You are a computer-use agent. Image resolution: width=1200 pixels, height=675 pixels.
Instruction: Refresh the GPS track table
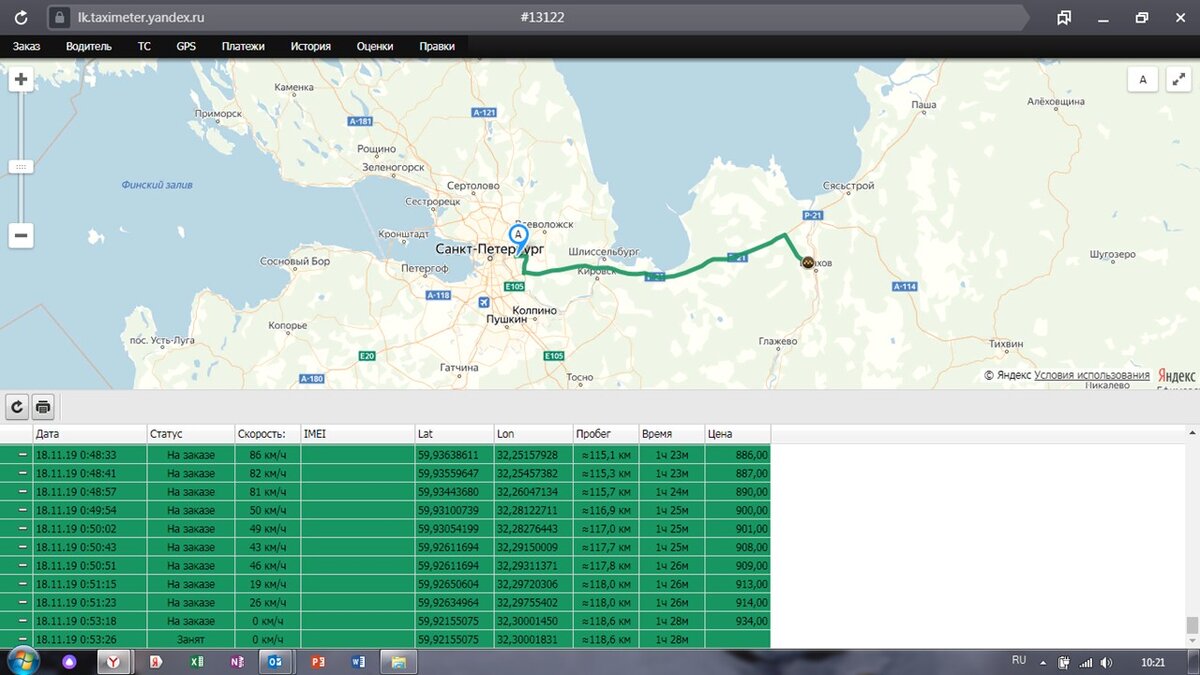(17, 407)
